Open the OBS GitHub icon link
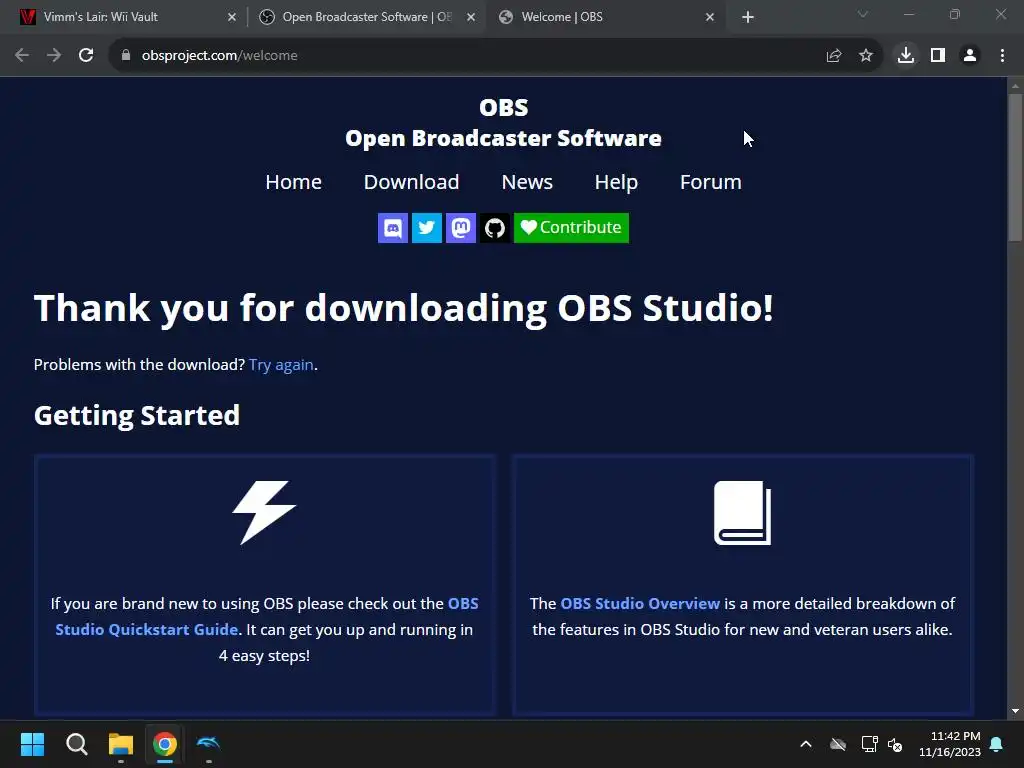Viewport: 1024px width, 768px height. tap(494, 228)
